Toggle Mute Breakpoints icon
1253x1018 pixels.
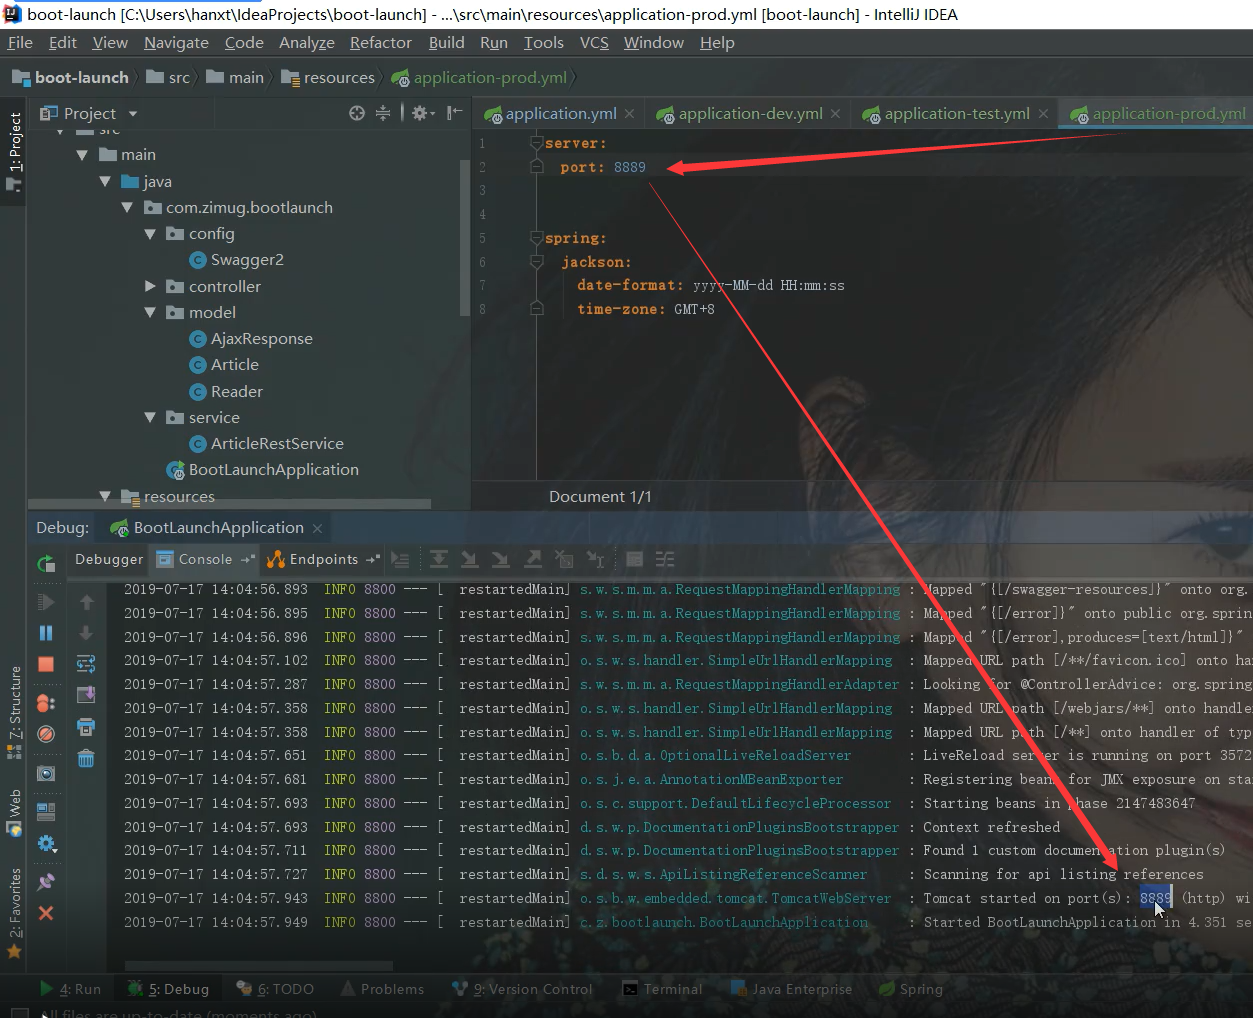tap(46, 734)
